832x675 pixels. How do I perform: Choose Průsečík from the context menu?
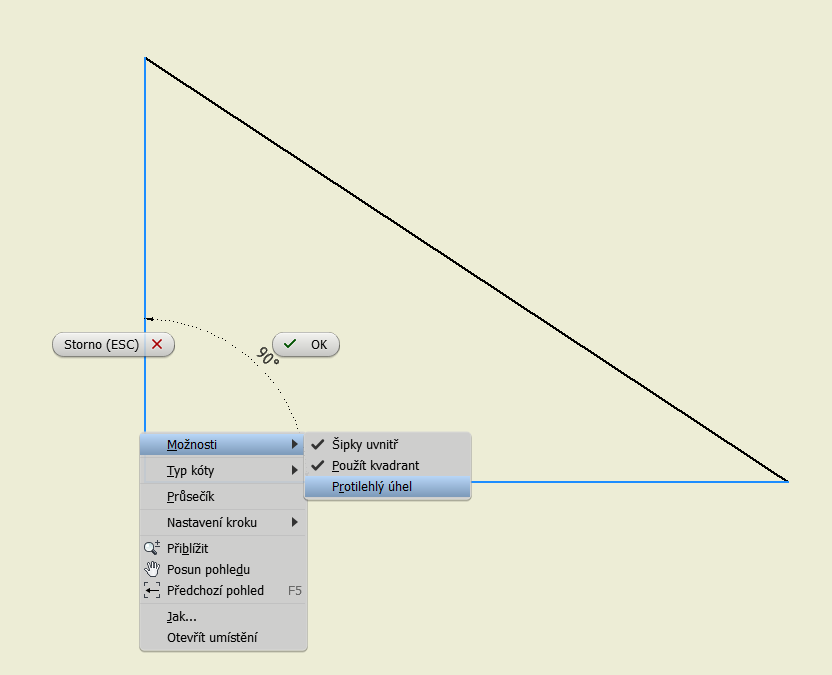tap(190, 496)
